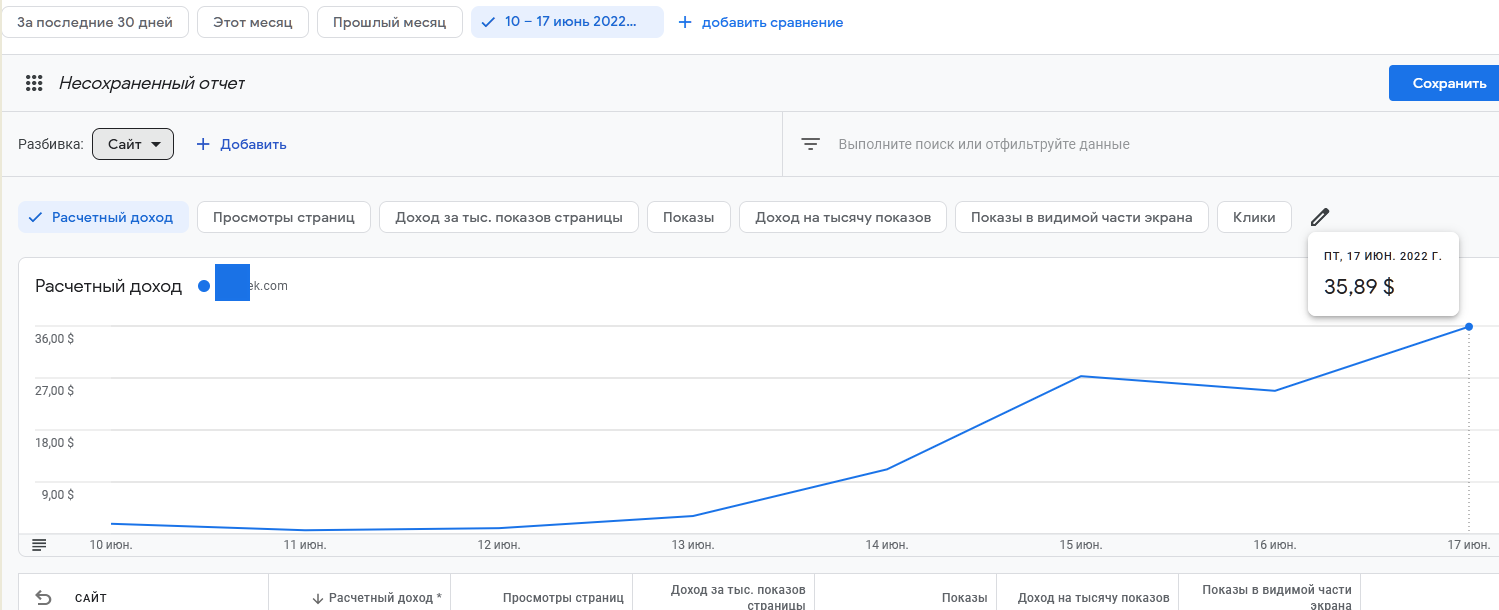The height and width of the screenshot is (610, 1499).
Task: Click the chart legend lines icon
Action: pyautogui.click(x=39, y=544)
